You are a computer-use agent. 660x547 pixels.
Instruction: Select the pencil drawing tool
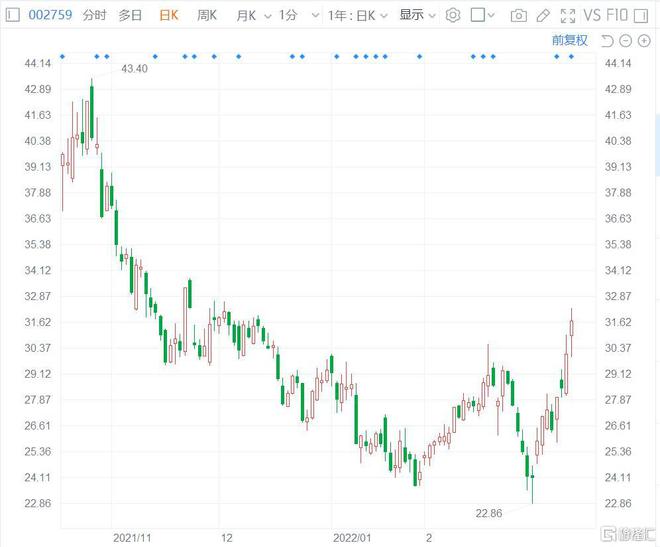[x=542, y=15]
